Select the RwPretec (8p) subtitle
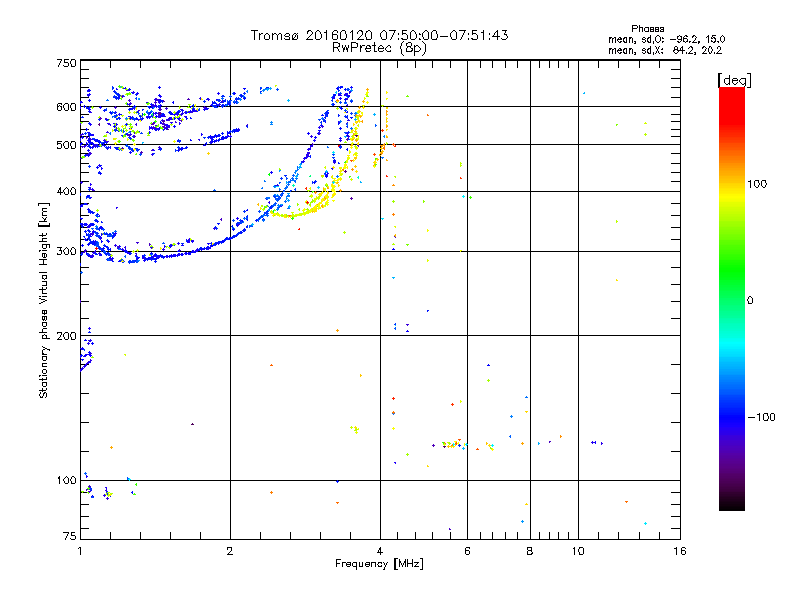Screen dimensions: 800x600 pos(379,48)
